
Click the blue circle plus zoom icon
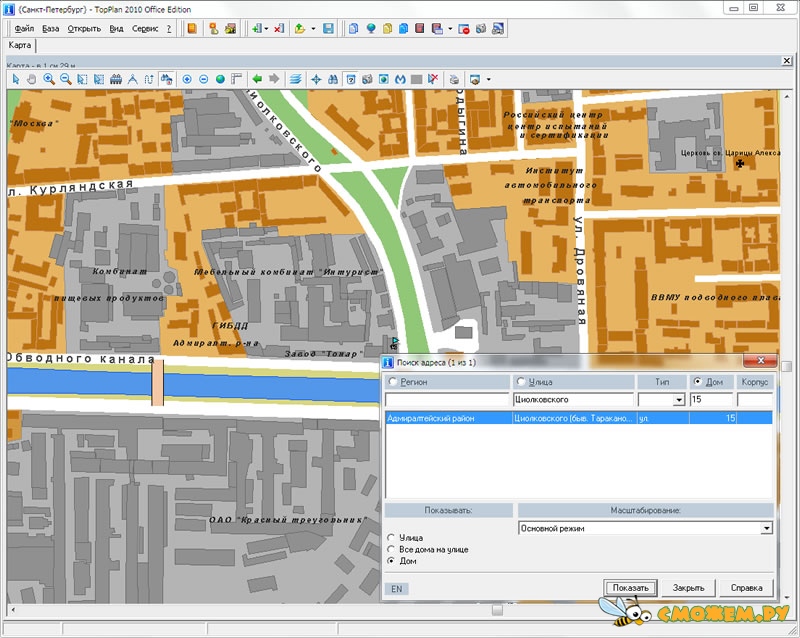click(187, 79)
